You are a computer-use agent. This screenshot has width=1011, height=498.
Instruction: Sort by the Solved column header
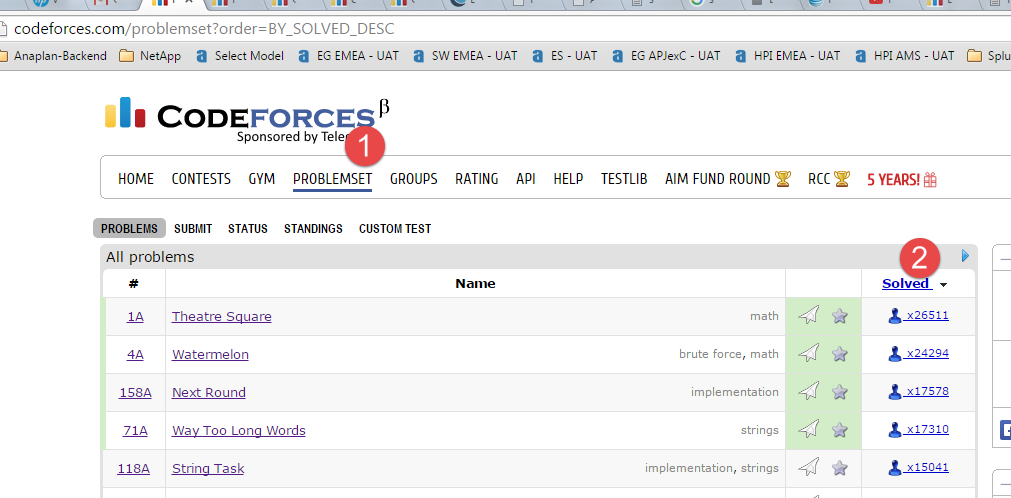coord(906,283)
